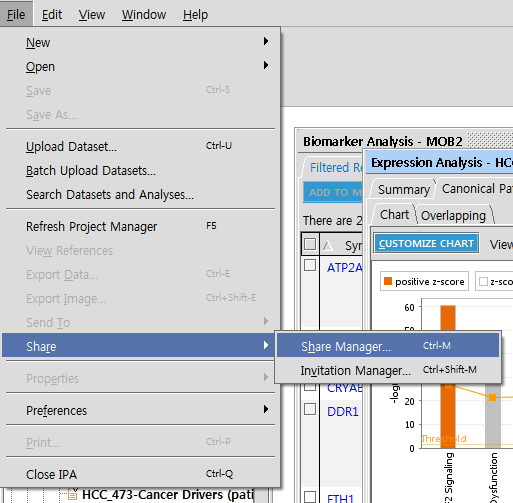Expand the New submenu
This screenshot has height=503, width=513.
point(140,42)
